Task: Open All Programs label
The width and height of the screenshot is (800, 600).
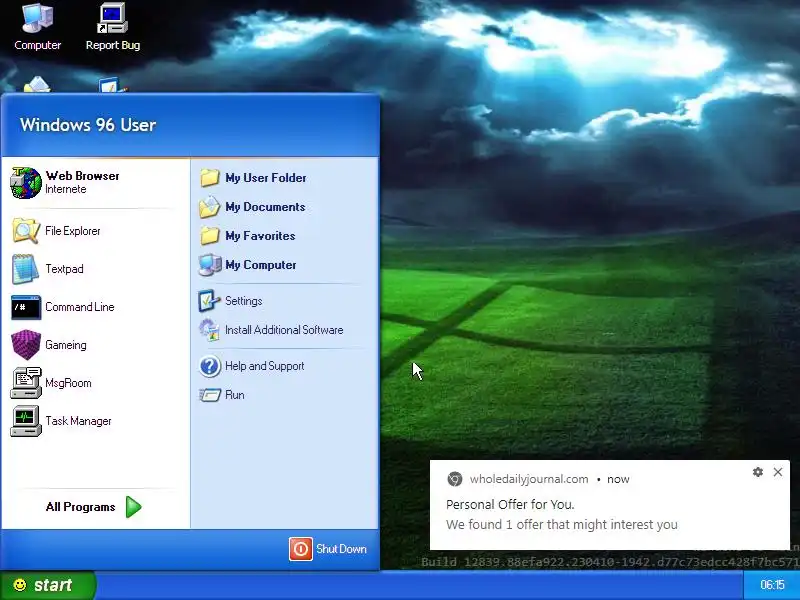Action: click(x=80, y=507)
